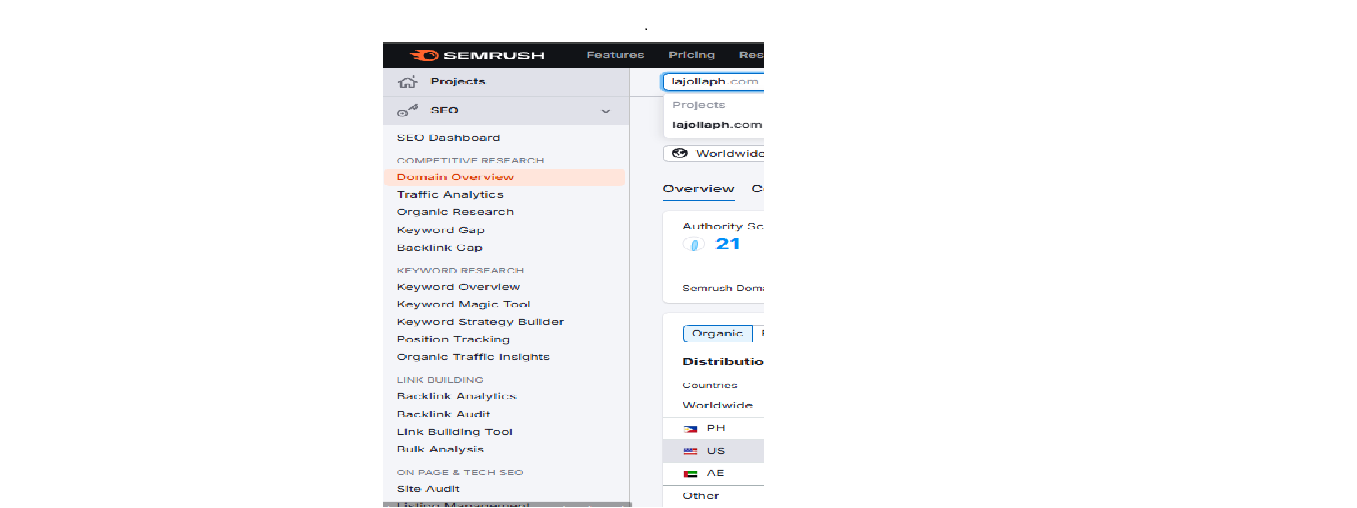Click the domain search input field
Screen dimensions: 1357x508
coord(713,82)
